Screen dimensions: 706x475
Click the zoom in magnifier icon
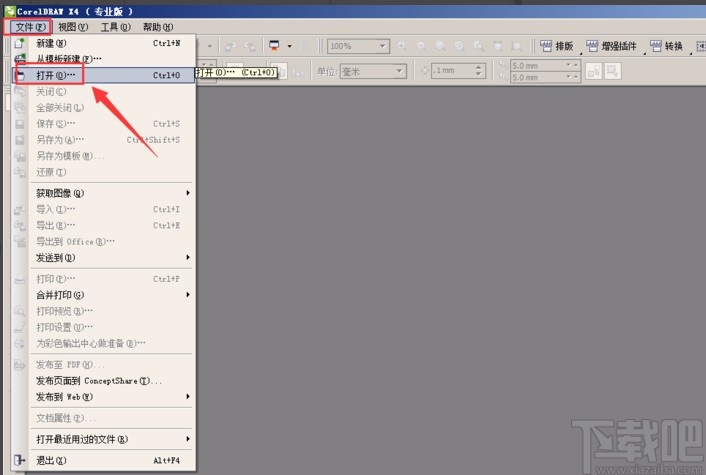pyautogui.click(x=402, y=46)
